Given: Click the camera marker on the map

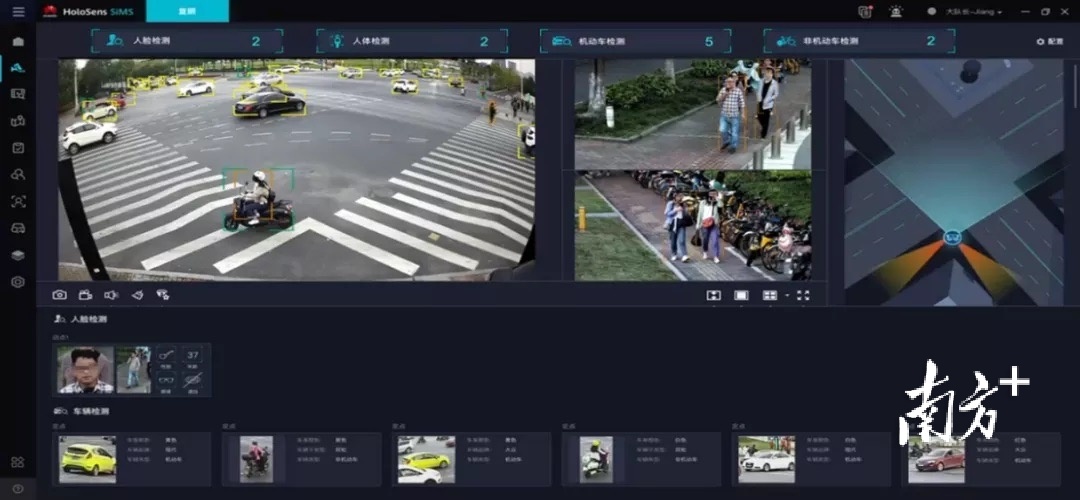Looking at the screenshot, I should click(x=951, y=238).
